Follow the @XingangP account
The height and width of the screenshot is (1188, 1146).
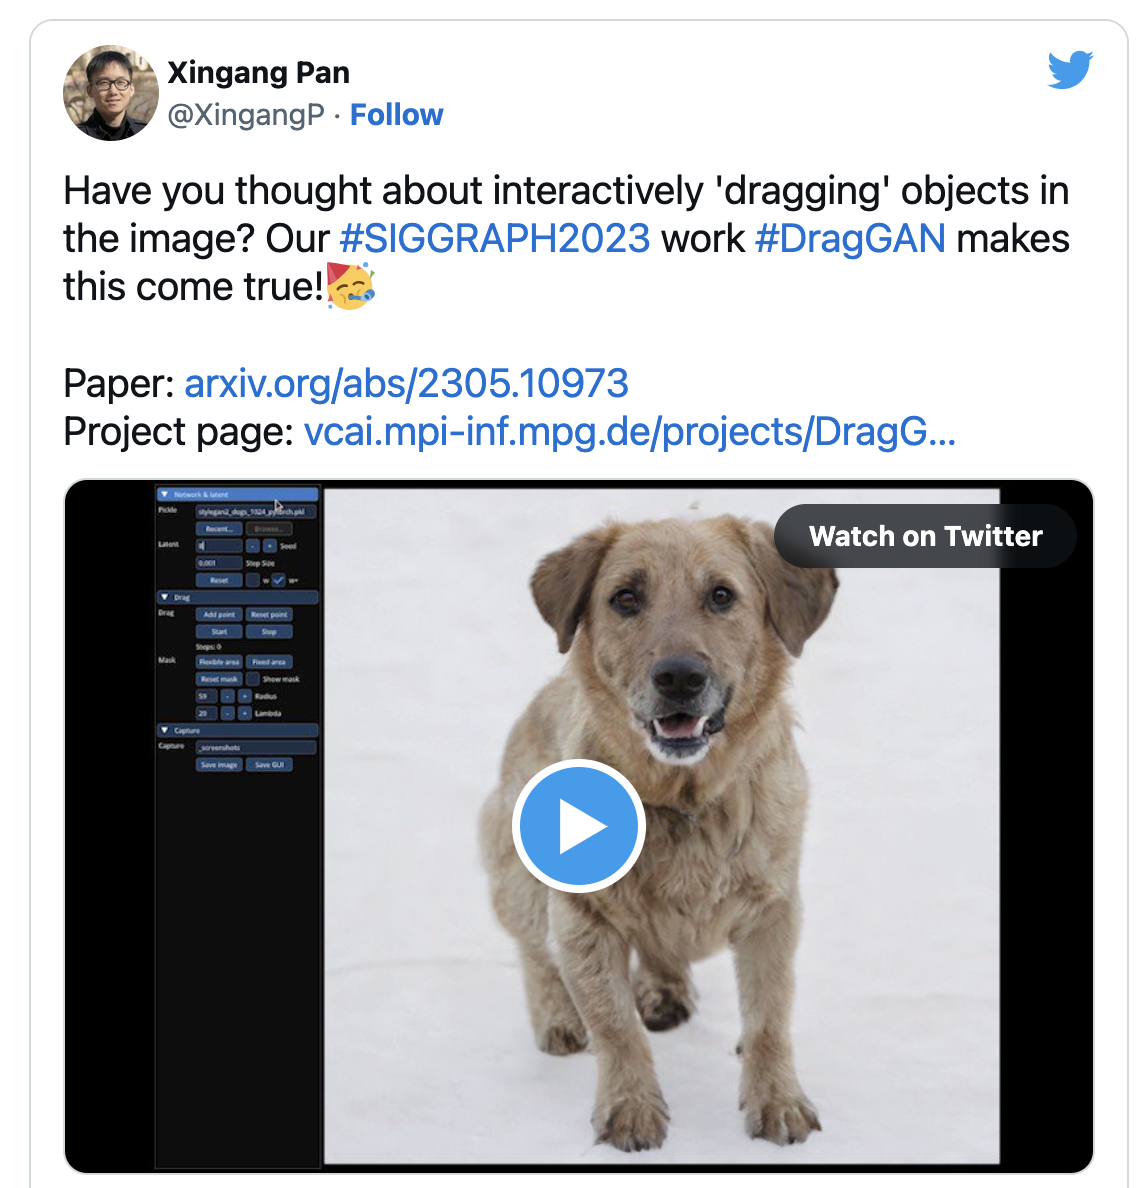tap(396, 115)
